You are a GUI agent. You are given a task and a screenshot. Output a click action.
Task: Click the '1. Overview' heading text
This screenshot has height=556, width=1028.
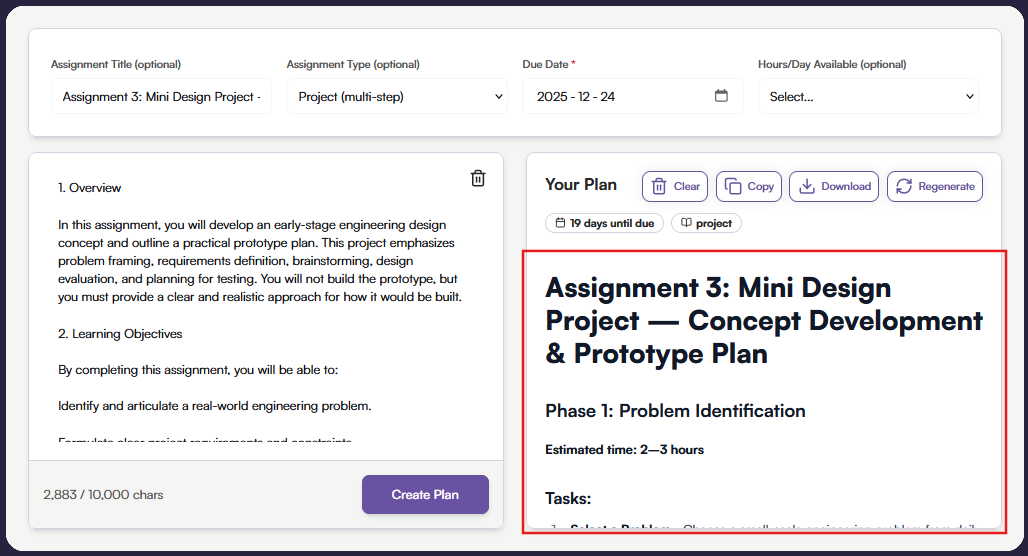89,188
